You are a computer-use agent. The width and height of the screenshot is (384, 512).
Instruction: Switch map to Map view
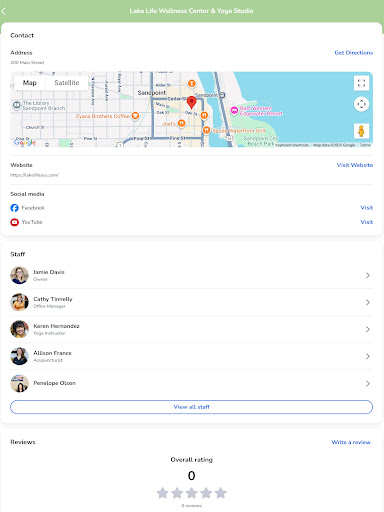point(30,83)
